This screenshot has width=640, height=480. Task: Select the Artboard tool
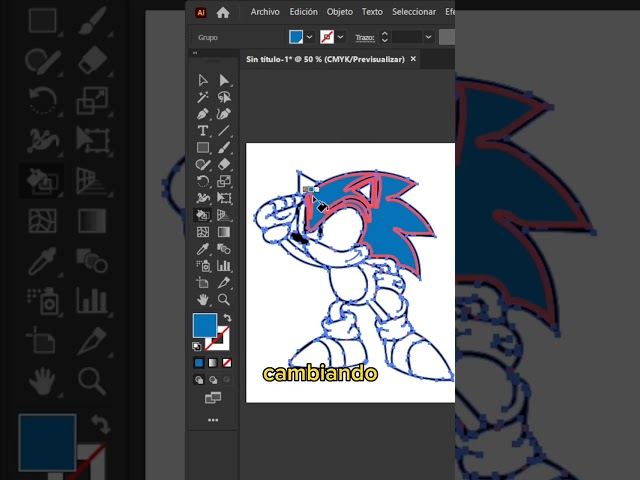click(203, 282)
